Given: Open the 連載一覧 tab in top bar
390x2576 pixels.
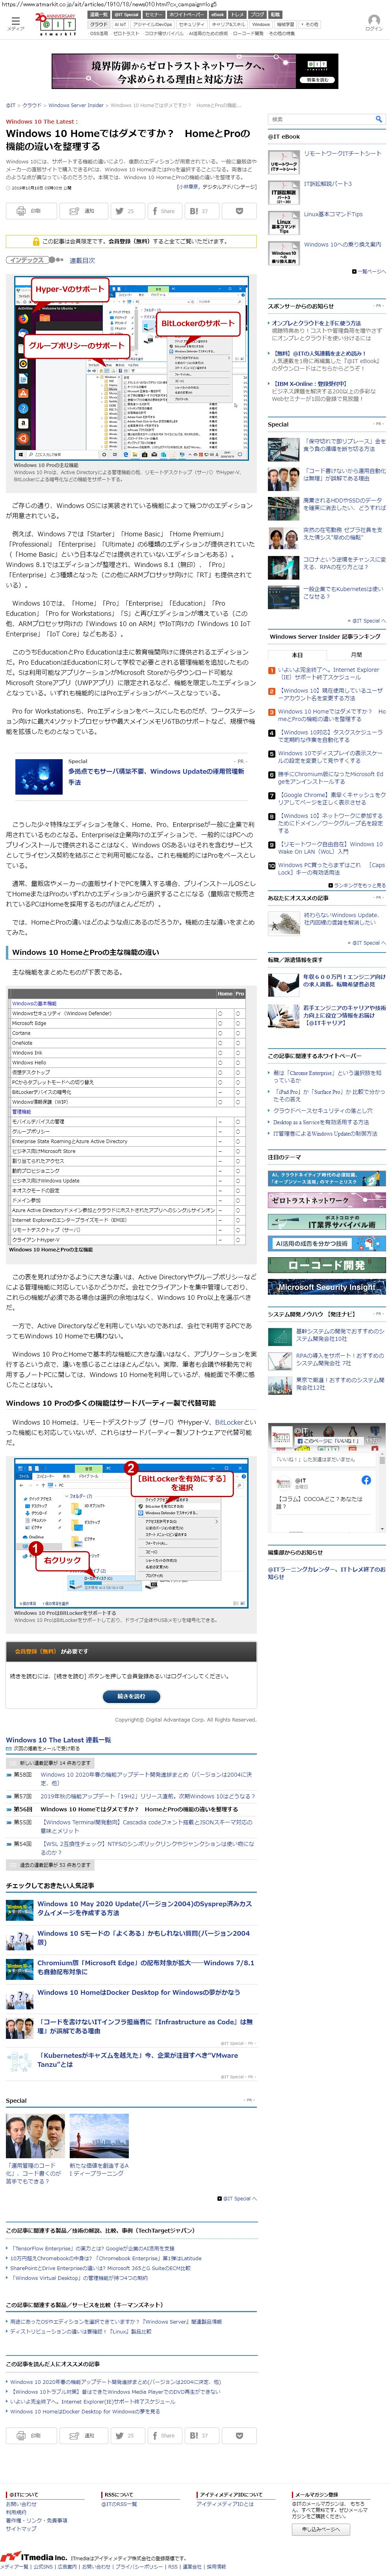Looking at the screenshot, I should click(98, 15).
